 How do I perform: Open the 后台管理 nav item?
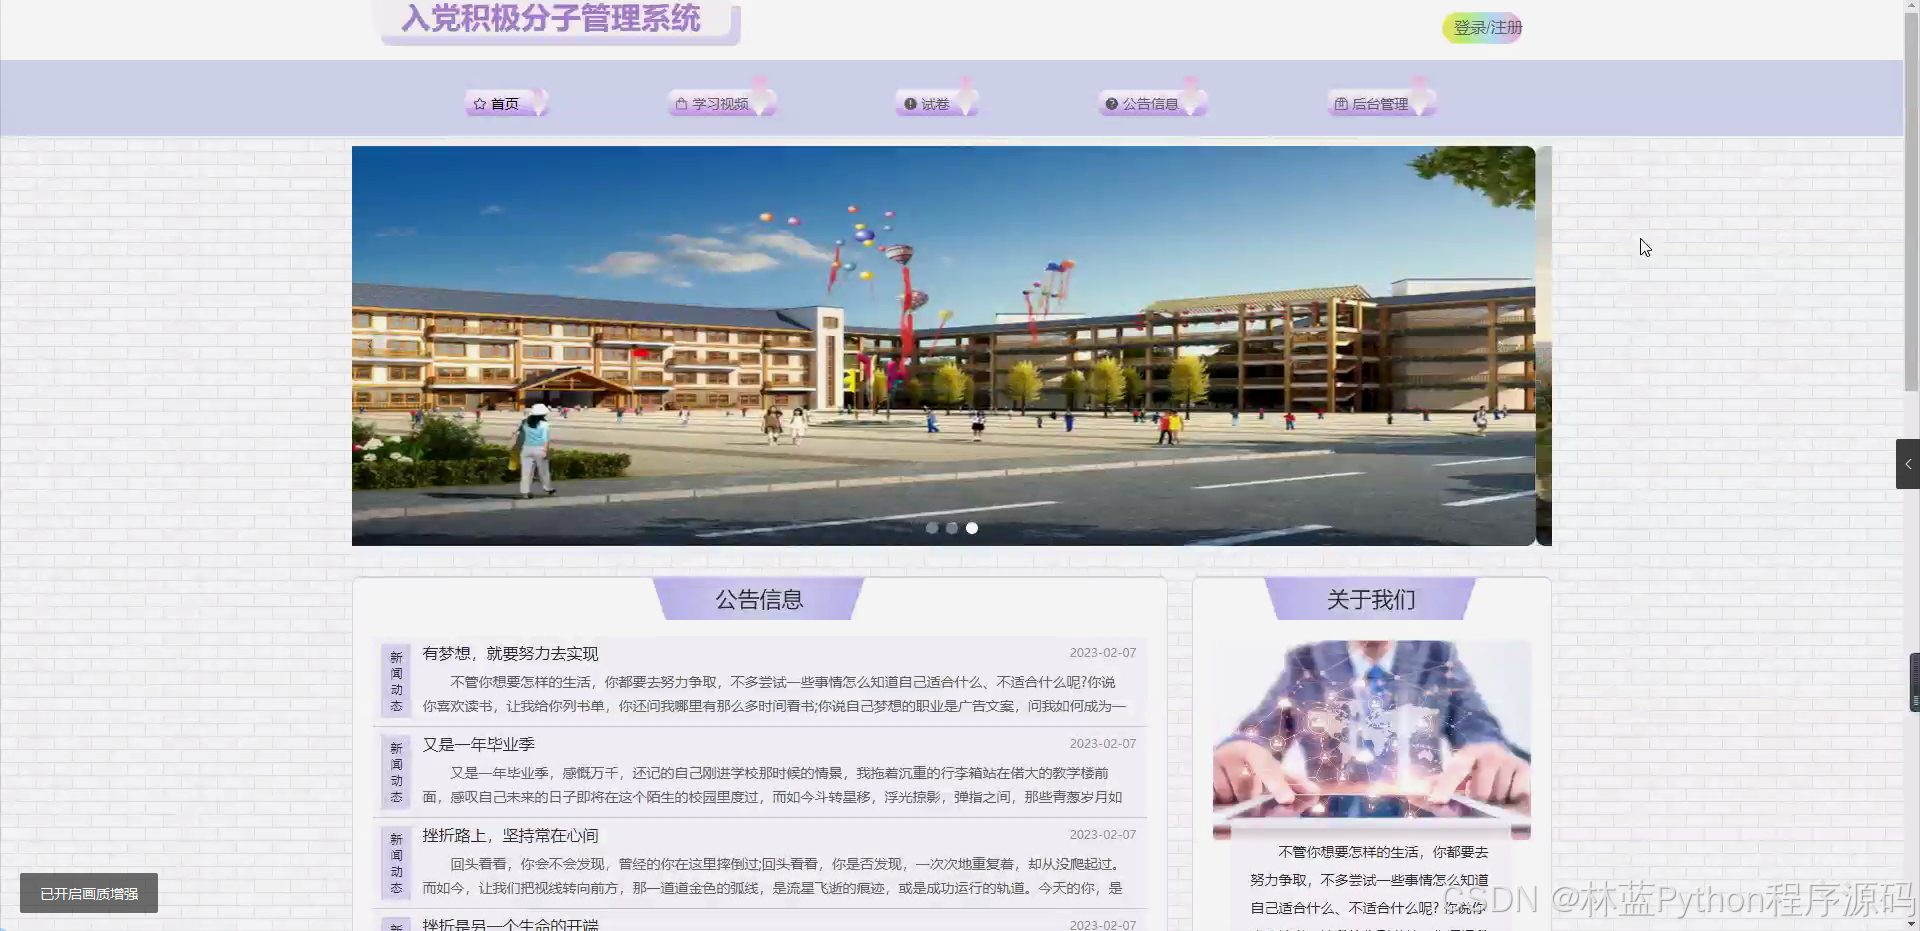click(1380, 103)
